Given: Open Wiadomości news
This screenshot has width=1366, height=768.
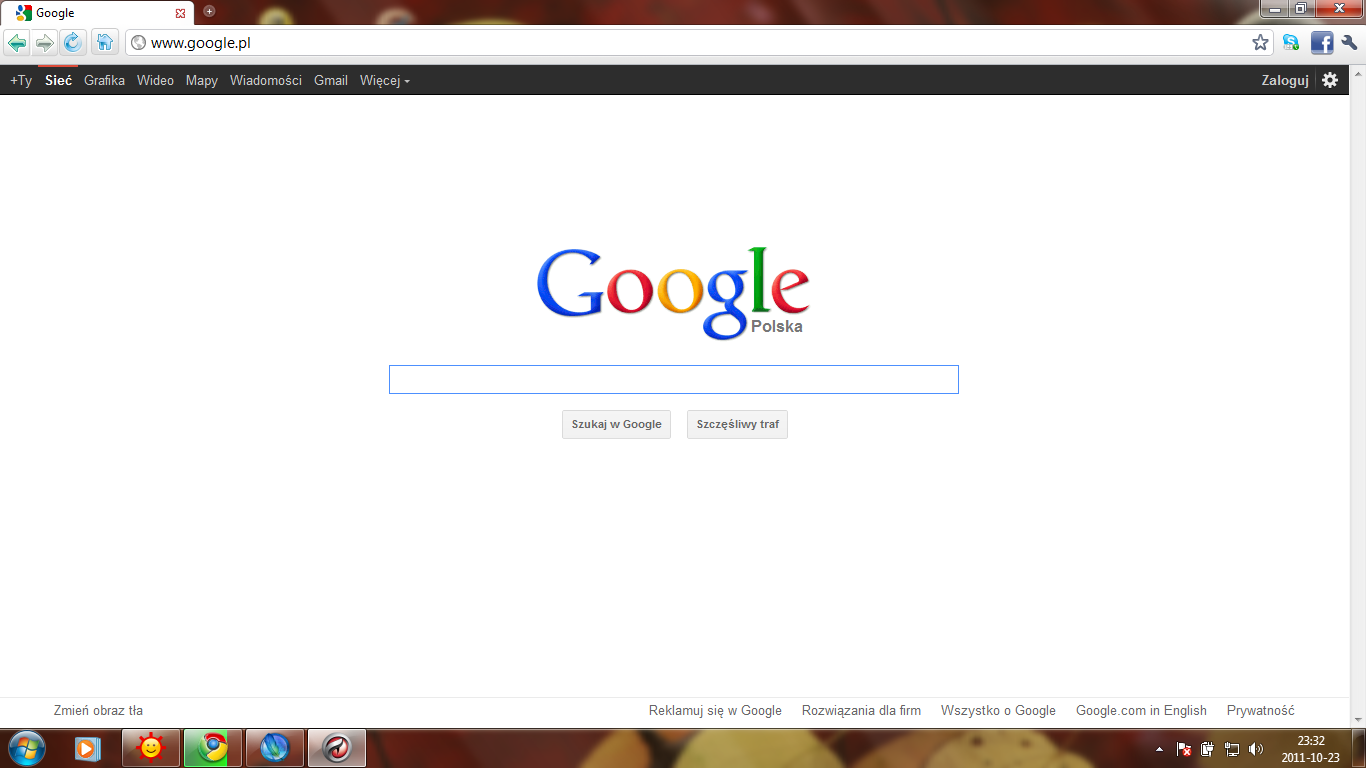Looking at the screenshot, I should point(266,81).
